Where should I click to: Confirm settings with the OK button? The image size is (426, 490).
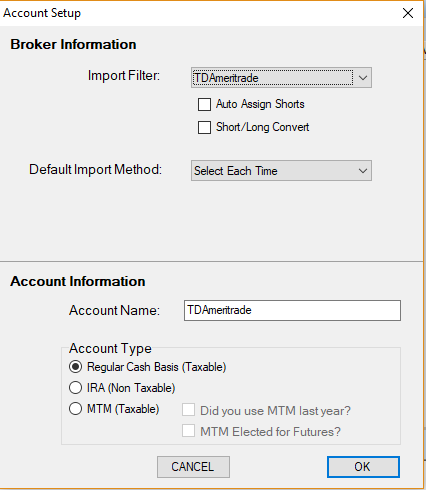coord(363,467)
